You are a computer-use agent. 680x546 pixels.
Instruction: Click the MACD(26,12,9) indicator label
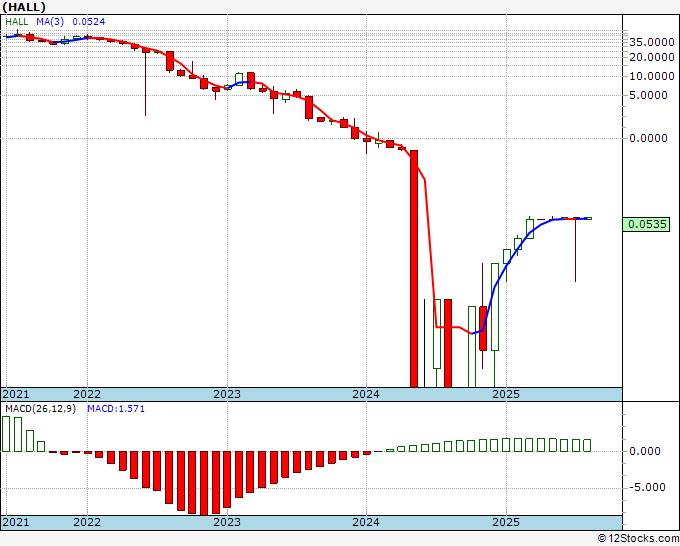[x=40, y=409]
